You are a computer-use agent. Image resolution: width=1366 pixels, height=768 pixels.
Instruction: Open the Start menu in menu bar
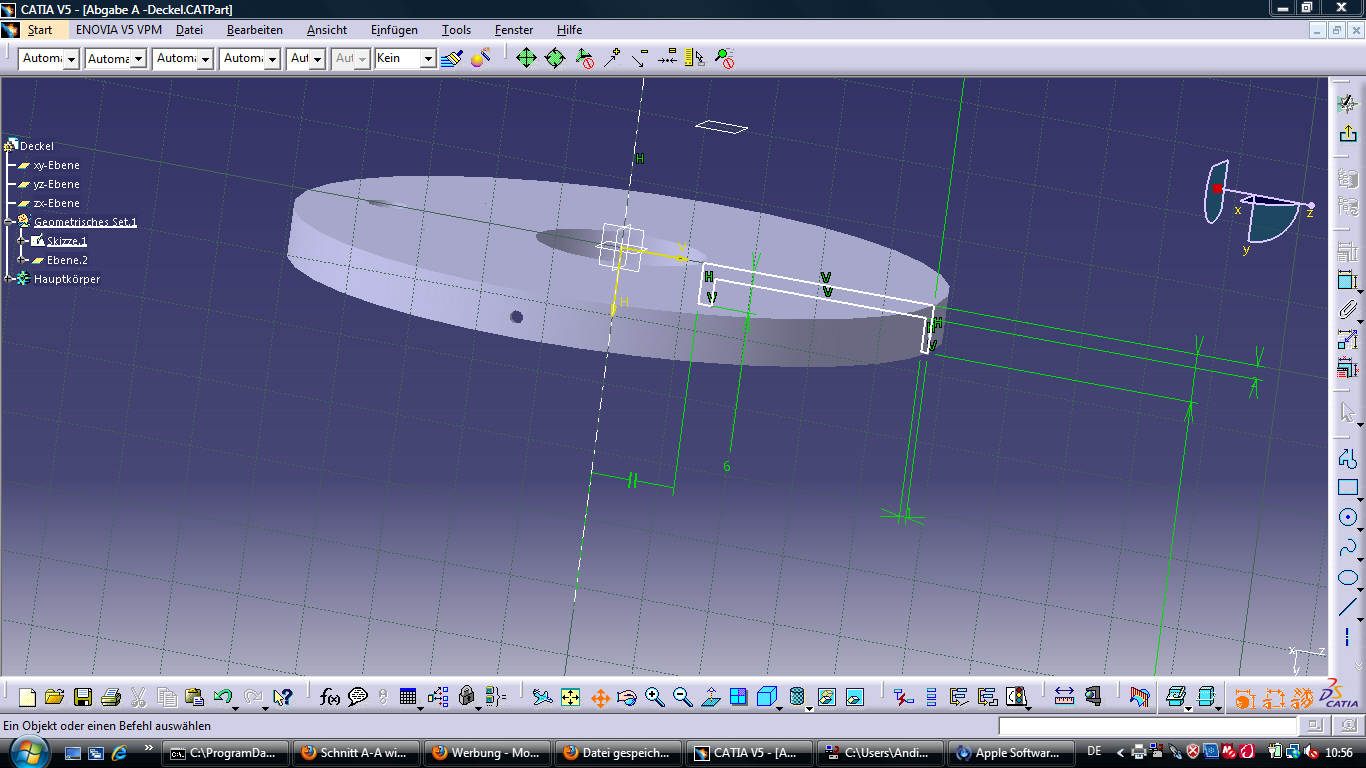40,30
